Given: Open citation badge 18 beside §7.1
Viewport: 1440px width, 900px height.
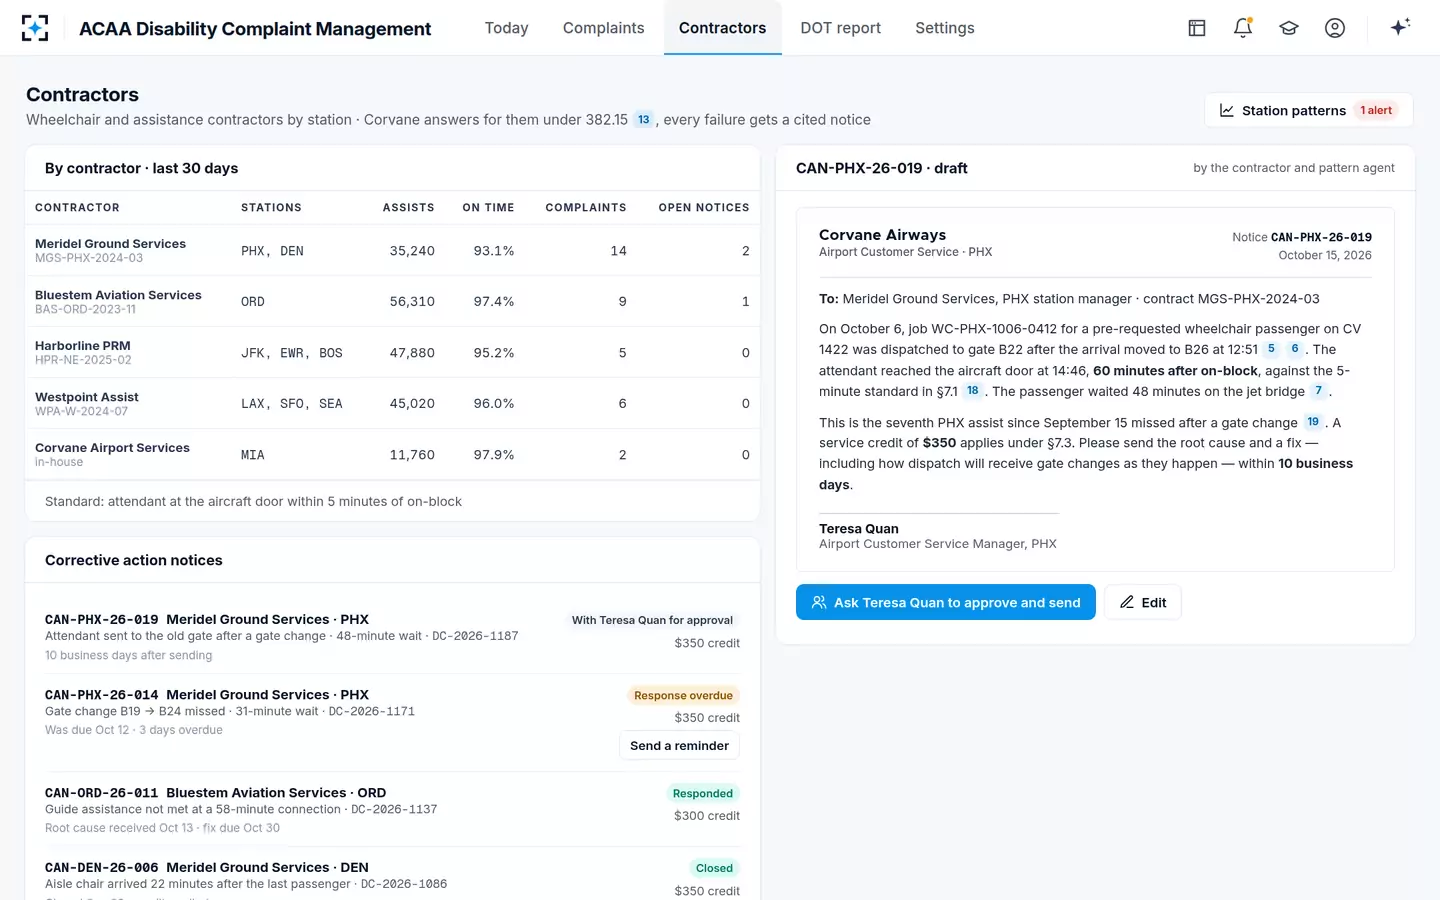Looking at the screenshot, I should coord(973,391).
